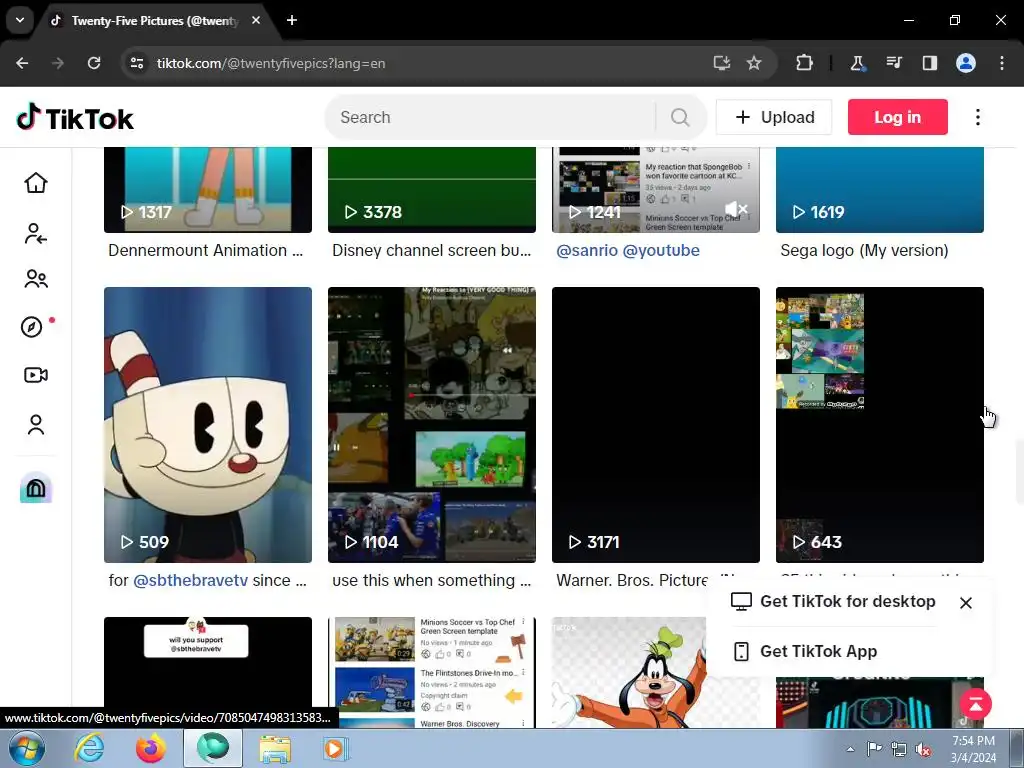
Task: Click Get TikTok for desktop
Action: (833, 601)
